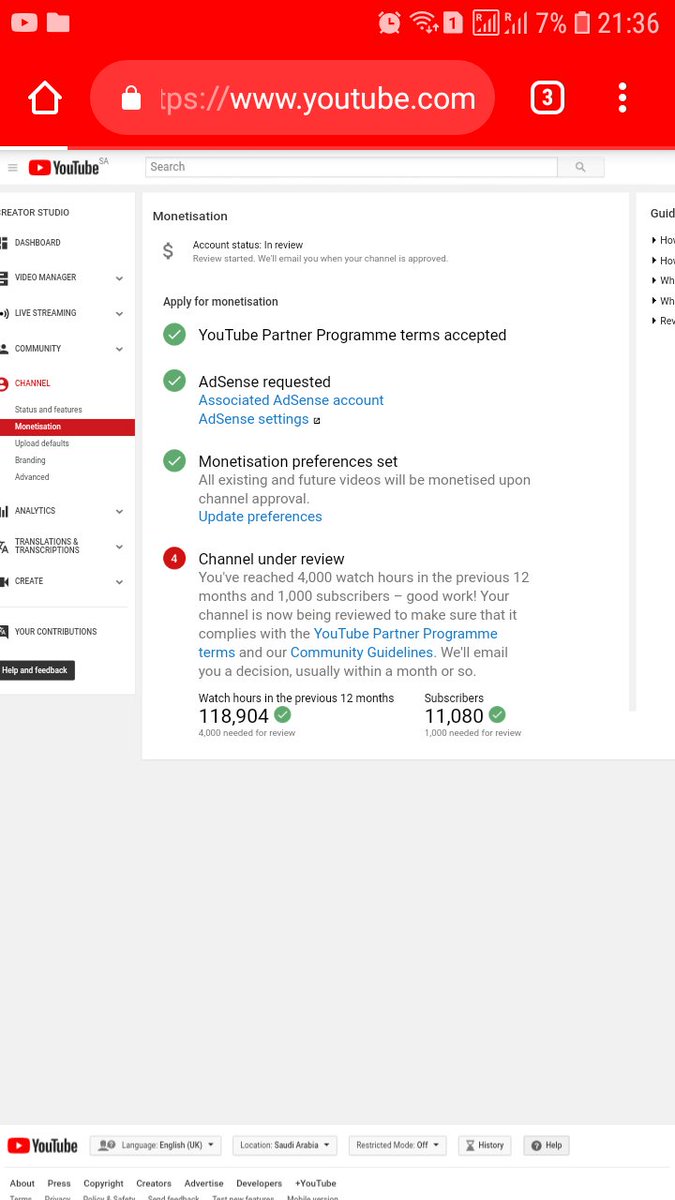Viewport: 675px width, 1200px height.
Task: Open the YouTube hamburger guide menu
Action: tap(13, 168)
